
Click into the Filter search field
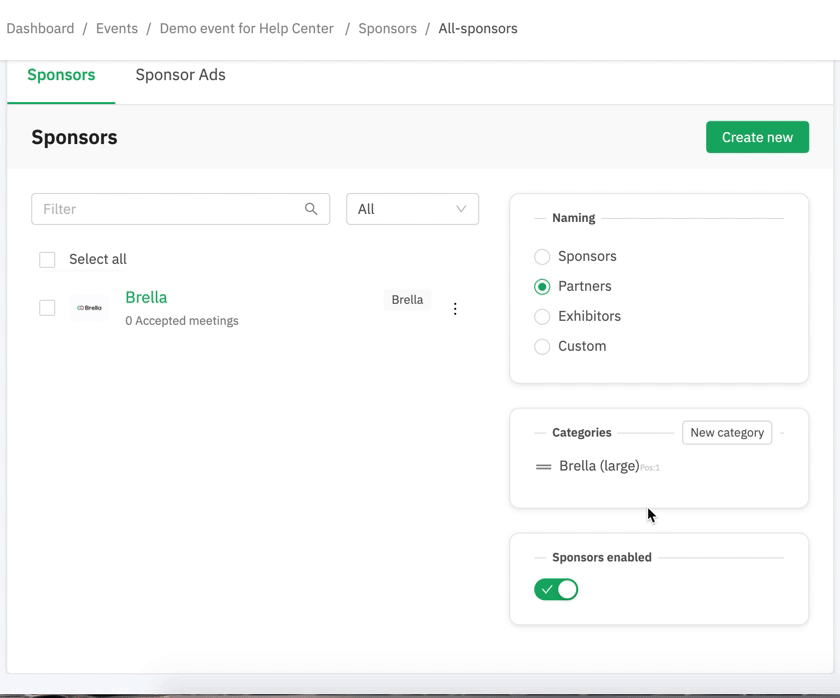[181, 209]
